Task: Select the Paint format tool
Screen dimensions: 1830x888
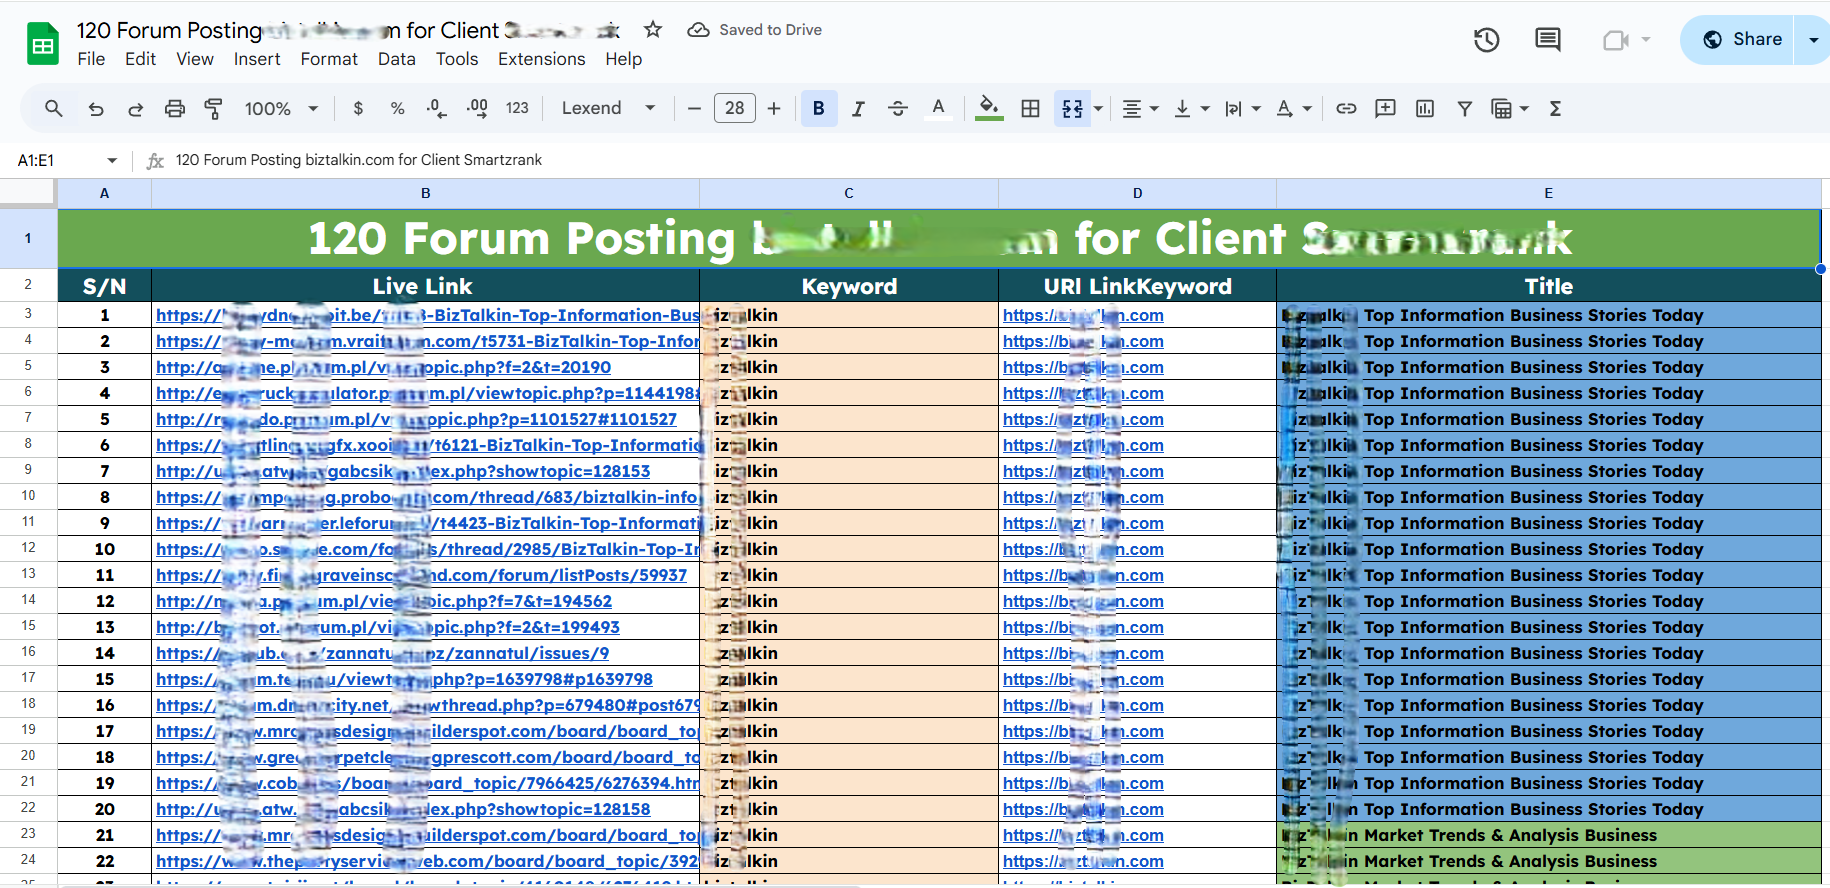Action: pyautogui.click(x=213, y=109)
